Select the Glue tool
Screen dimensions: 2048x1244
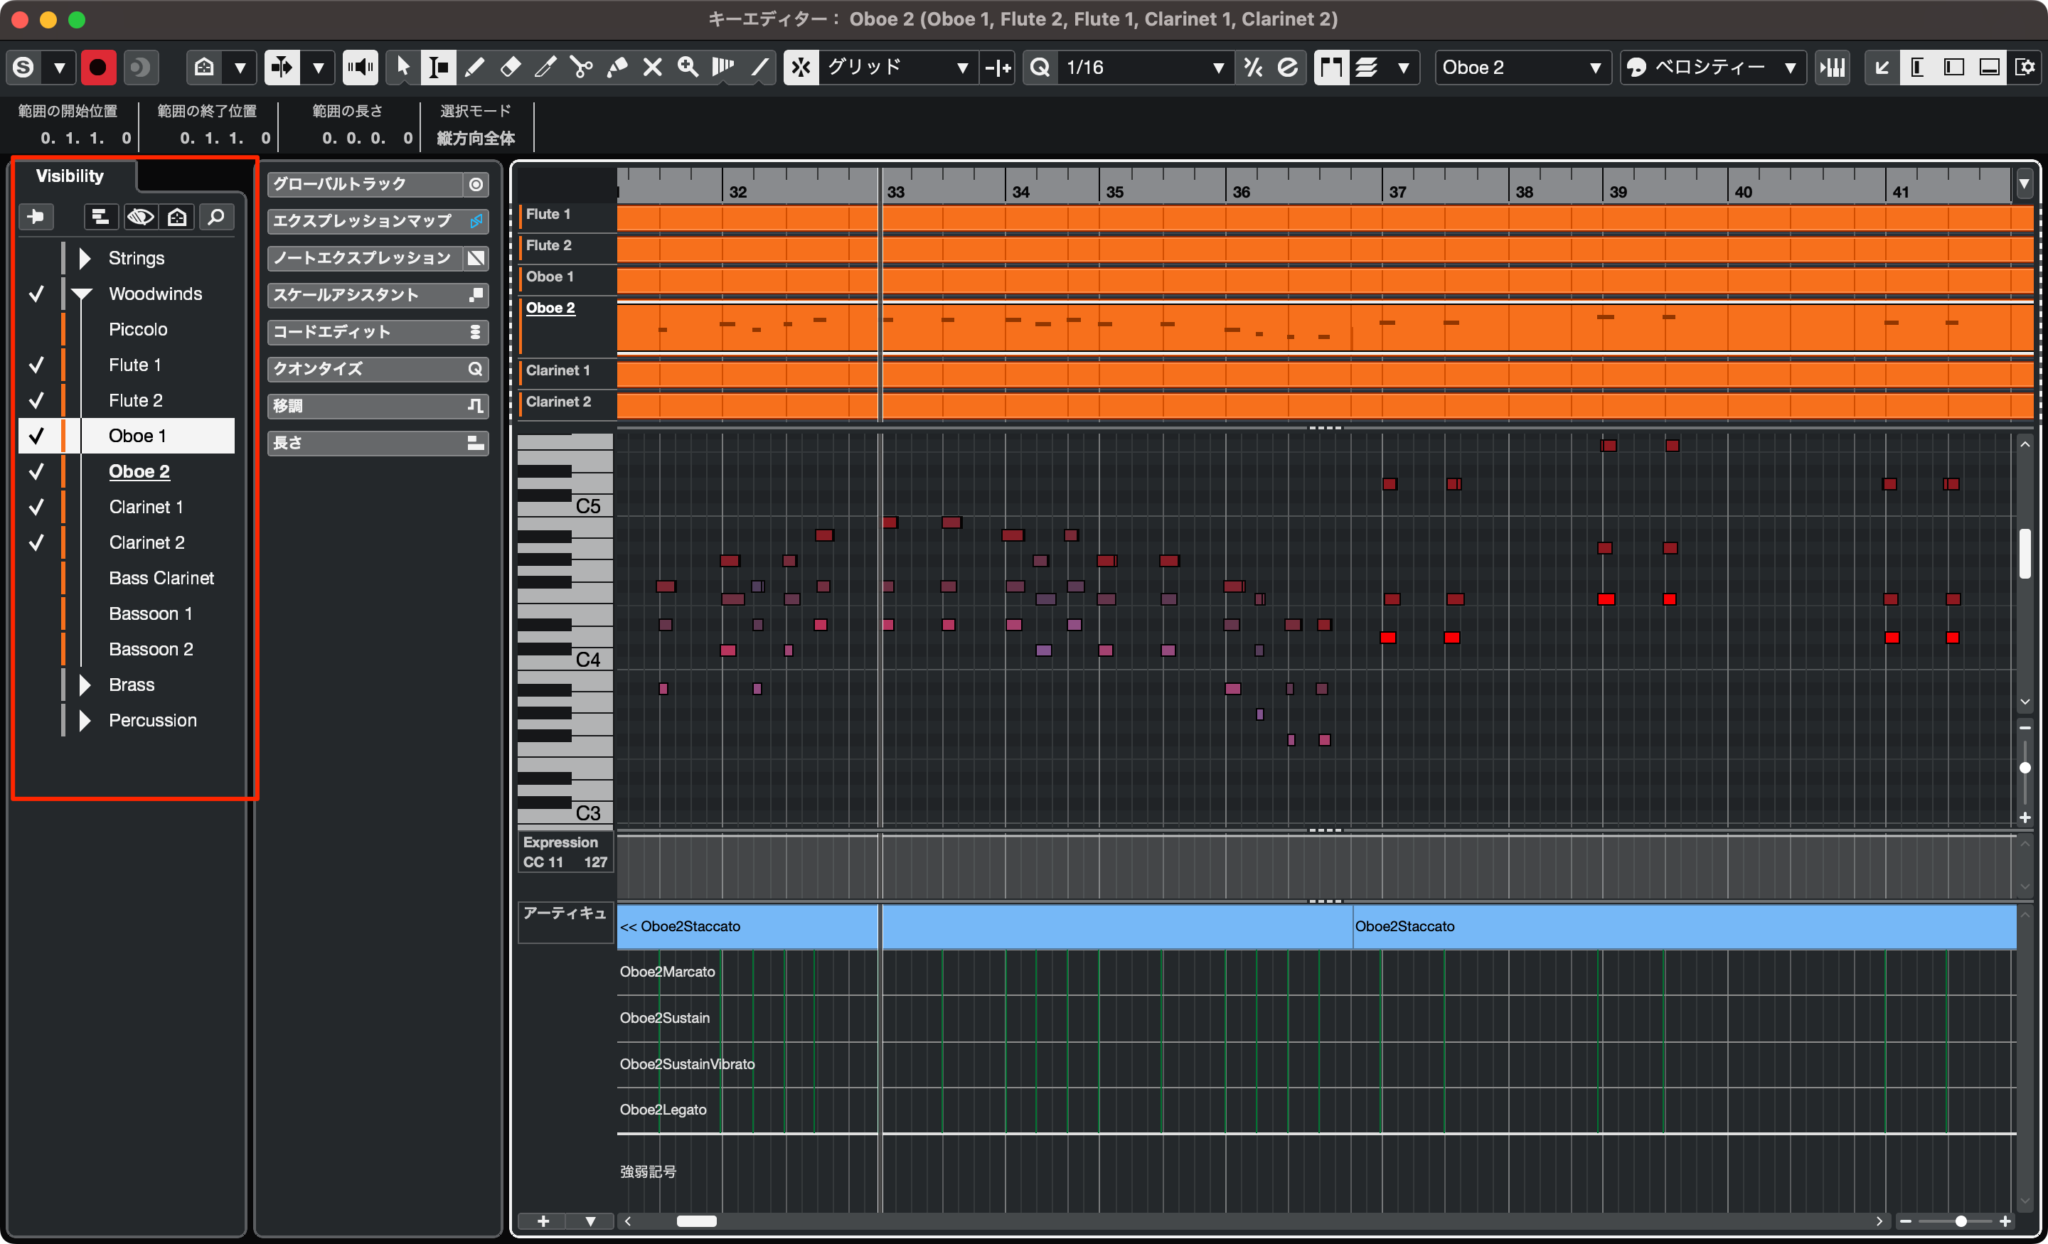point(617,67)
